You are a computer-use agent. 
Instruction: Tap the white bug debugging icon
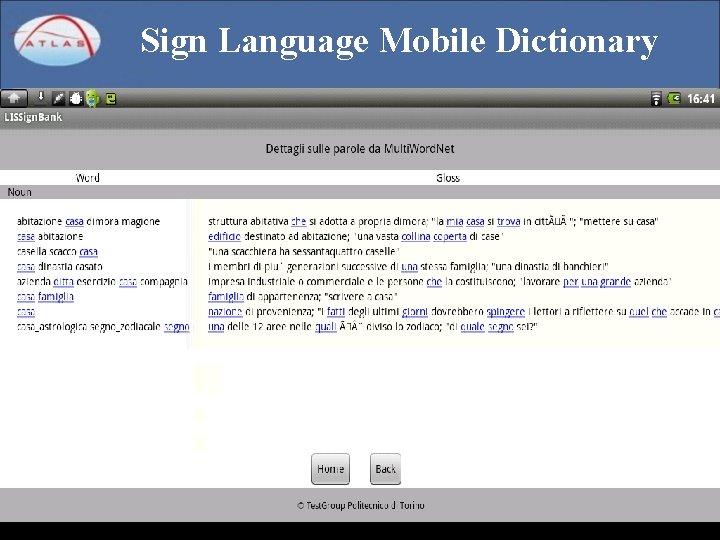pyautogui.click(x=76, y=98)
